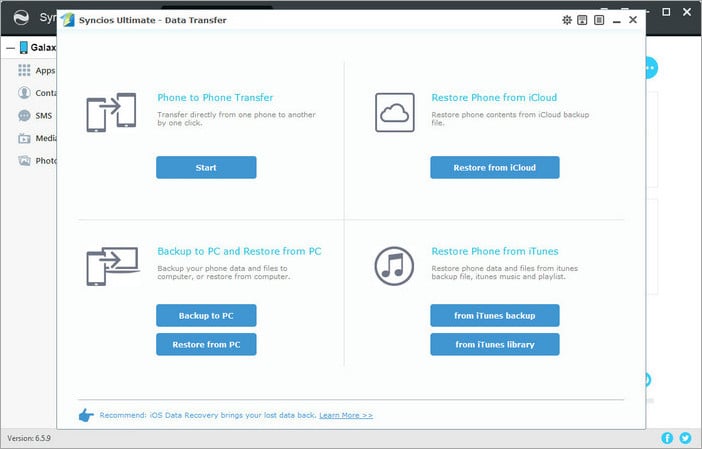Click the Syncios Ultimate app logo icon
The image size is (702, 449).
click(x=68, y=20)
